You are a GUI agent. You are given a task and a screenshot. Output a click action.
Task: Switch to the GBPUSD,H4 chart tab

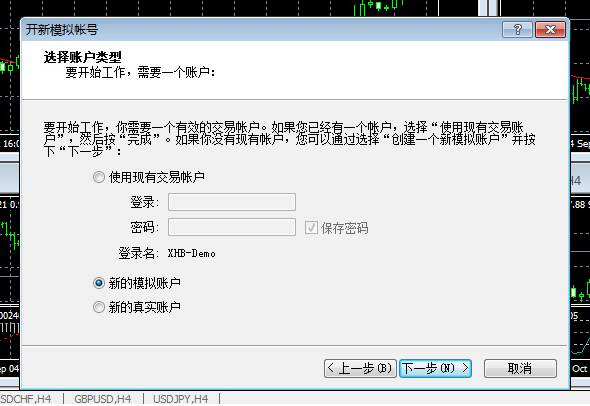click(103, 399)
